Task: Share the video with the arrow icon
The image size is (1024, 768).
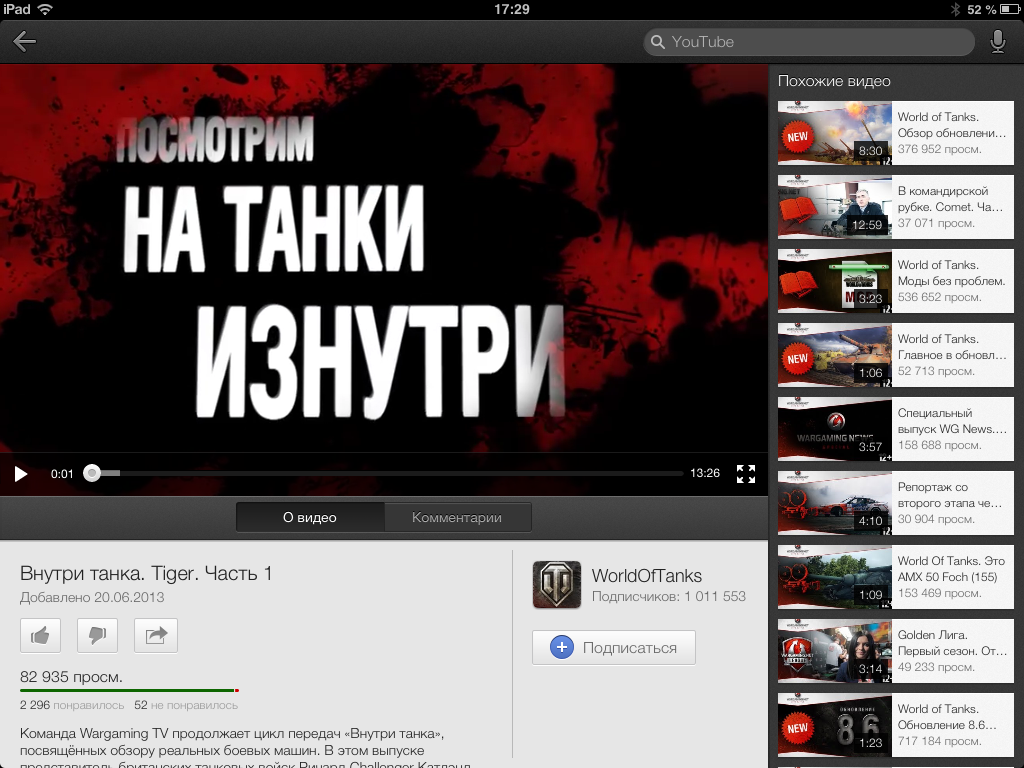Action: (x=155, y=635)
